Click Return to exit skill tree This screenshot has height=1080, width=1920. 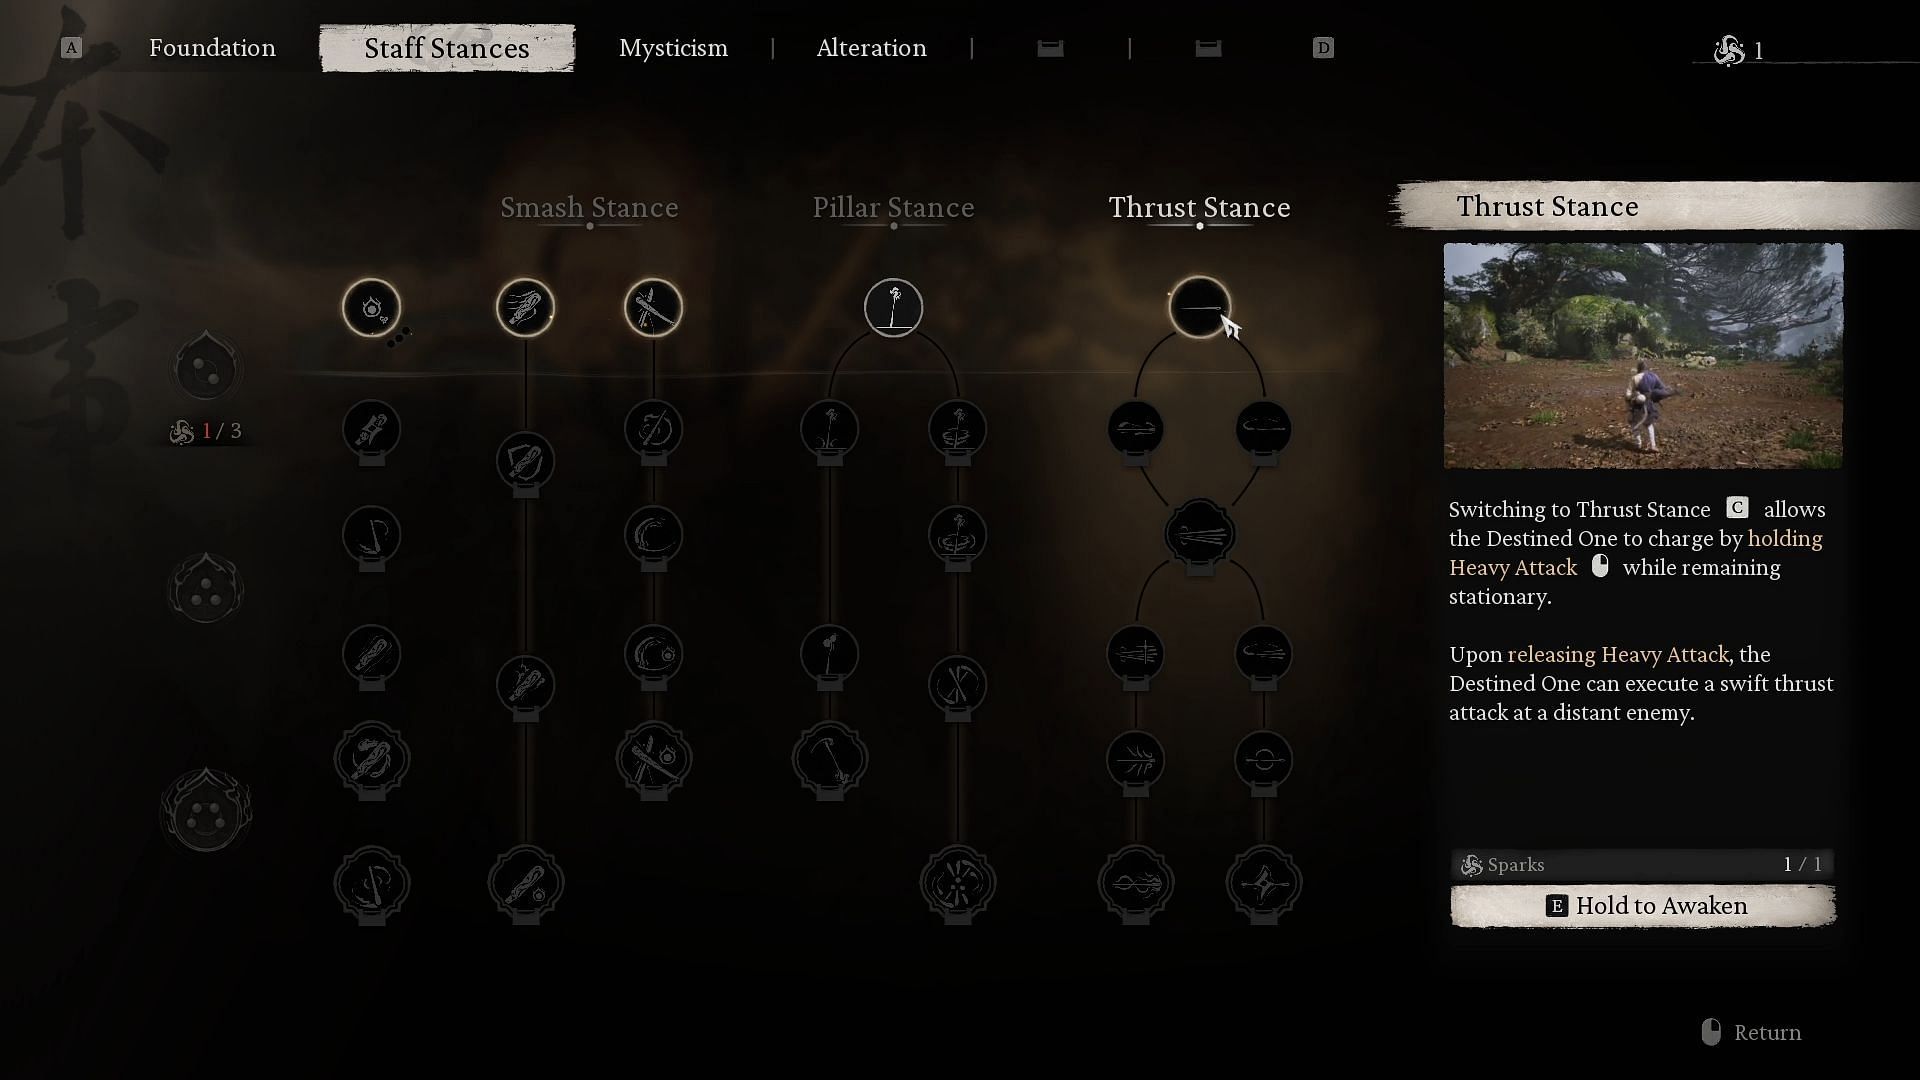1767,1031
